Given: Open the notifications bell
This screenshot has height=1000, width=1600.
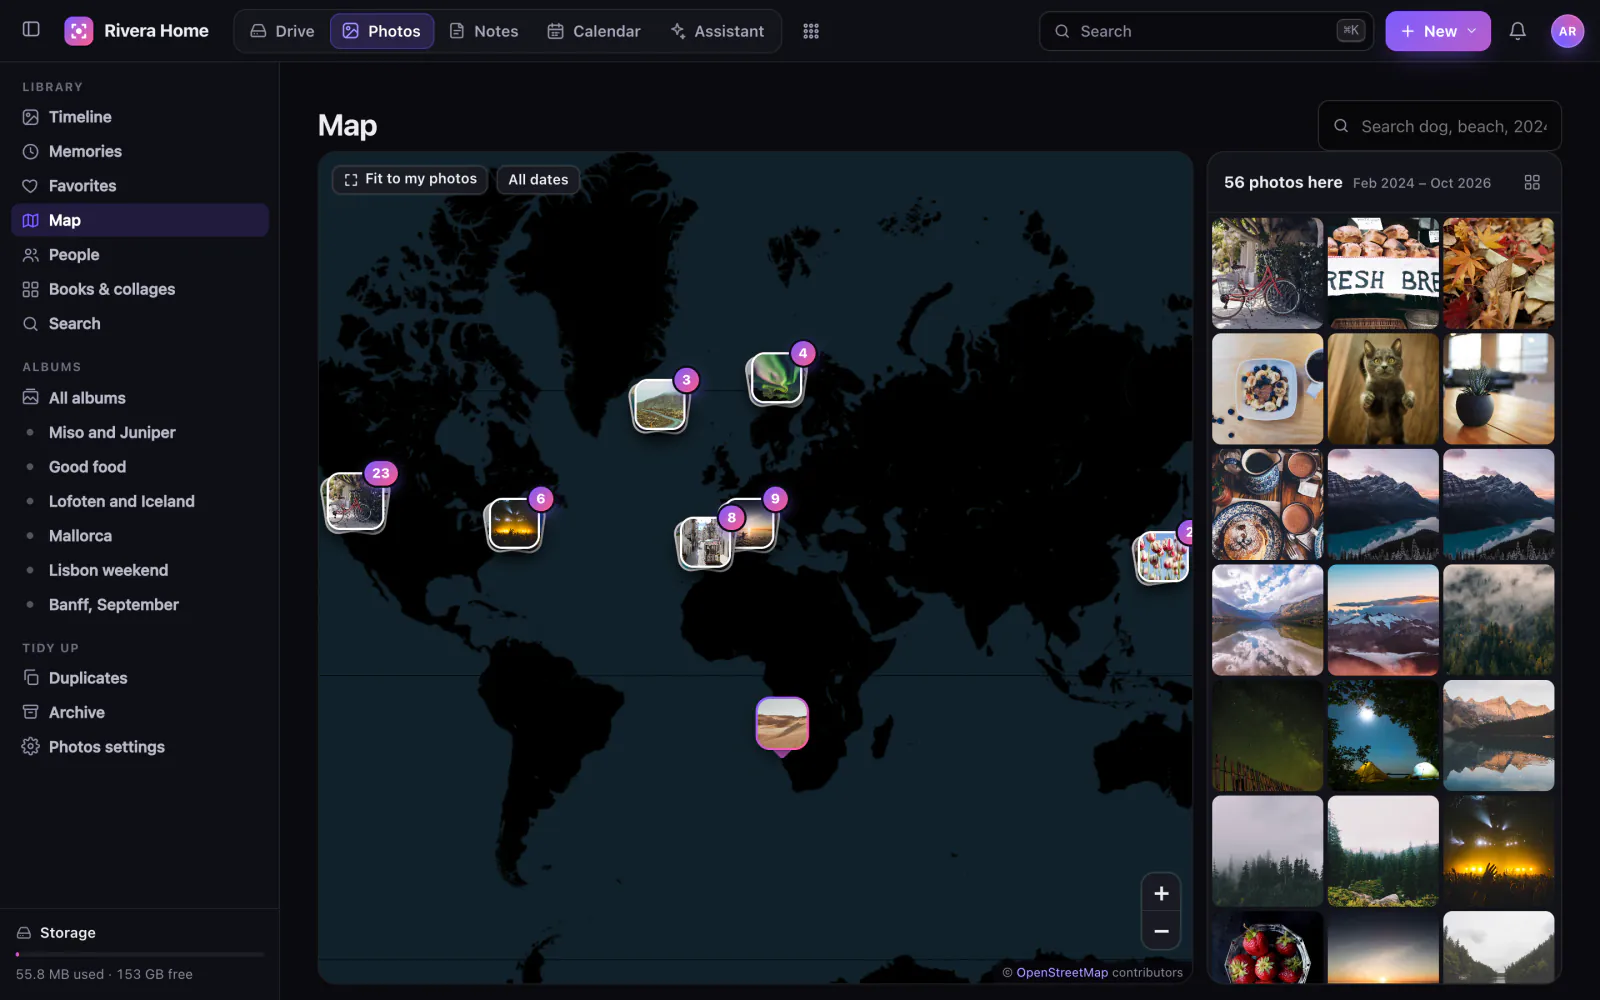Looking at the screenshot, I should click(x=1517, y=31).
